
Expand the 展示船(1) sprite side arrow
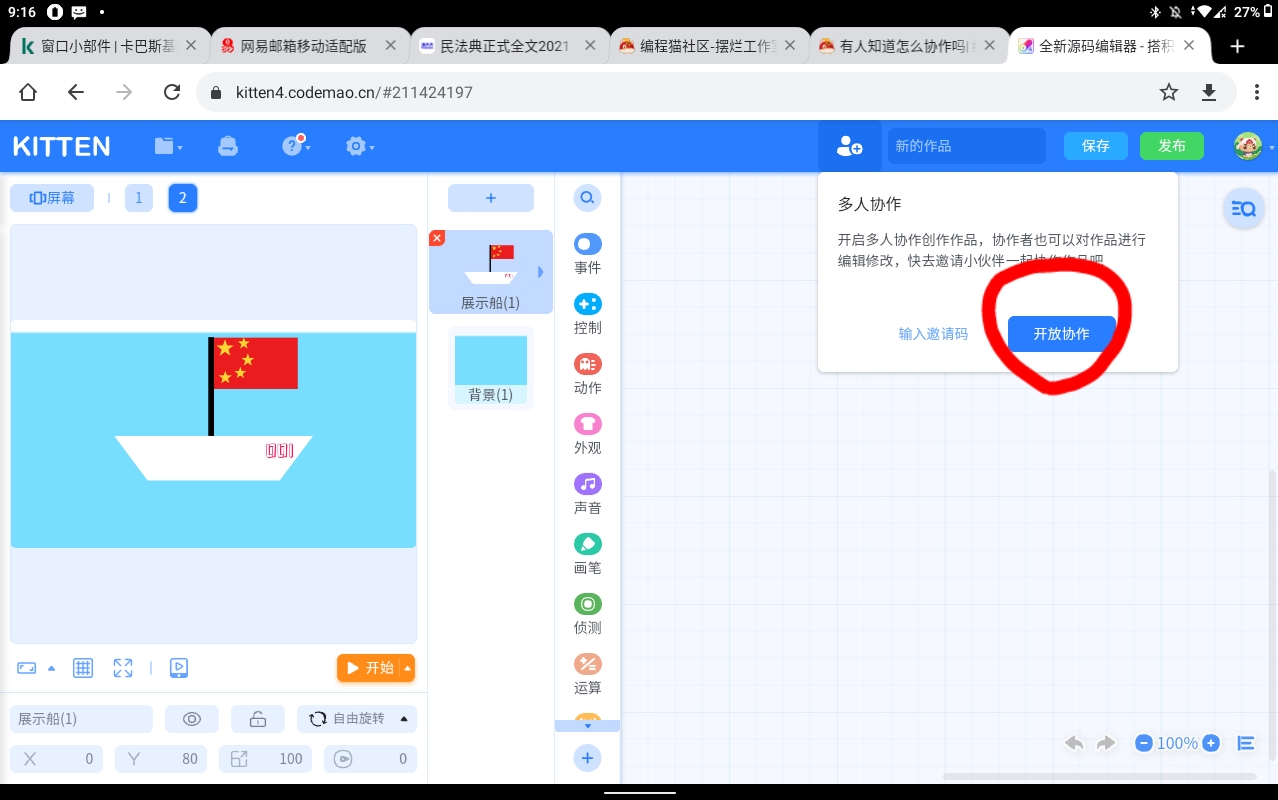pos(541,272)
